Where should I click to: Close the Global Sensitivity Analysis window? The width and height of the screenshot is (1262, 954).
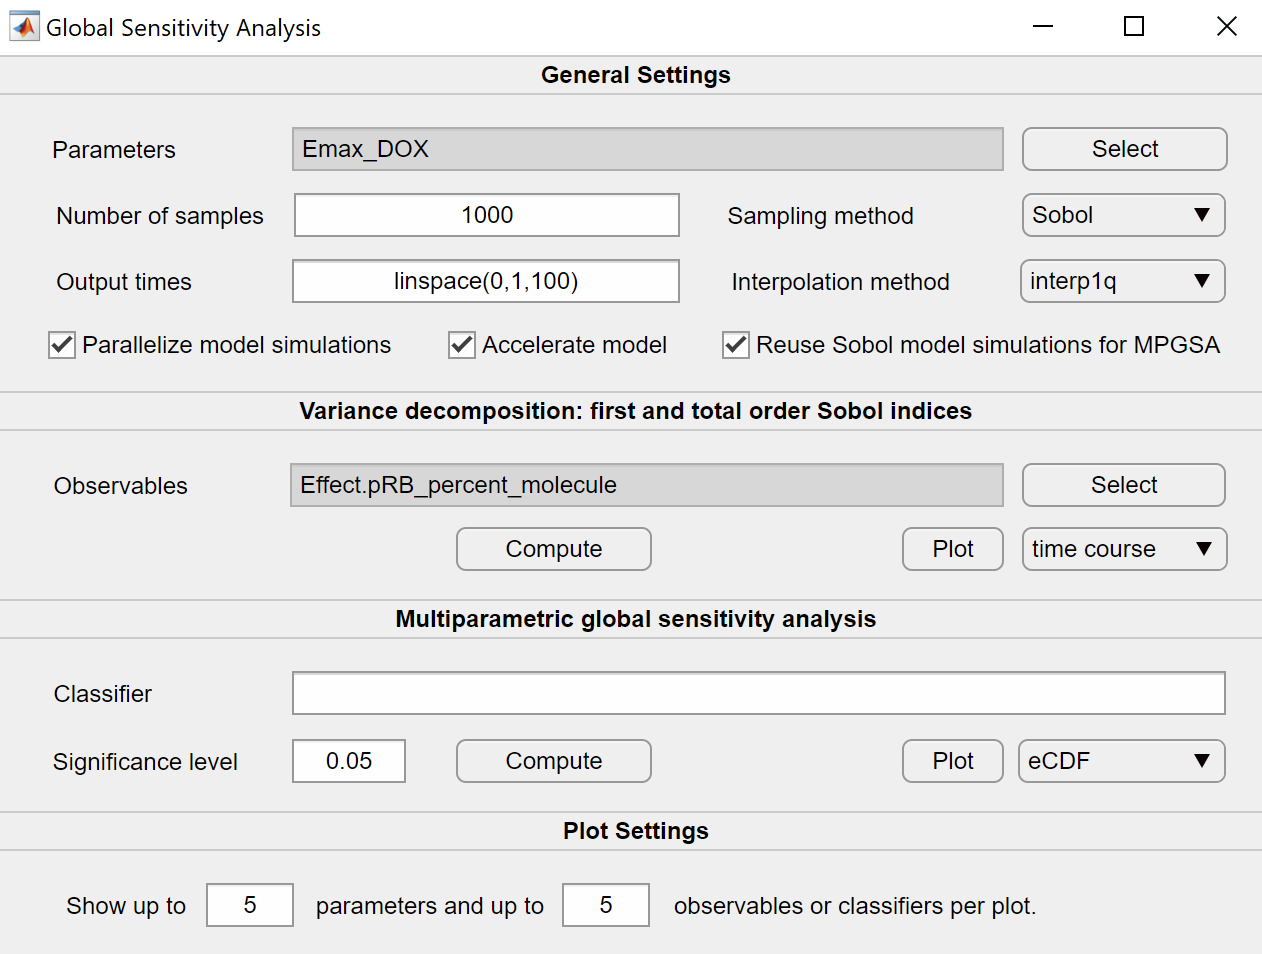(x=1226, y=27)
